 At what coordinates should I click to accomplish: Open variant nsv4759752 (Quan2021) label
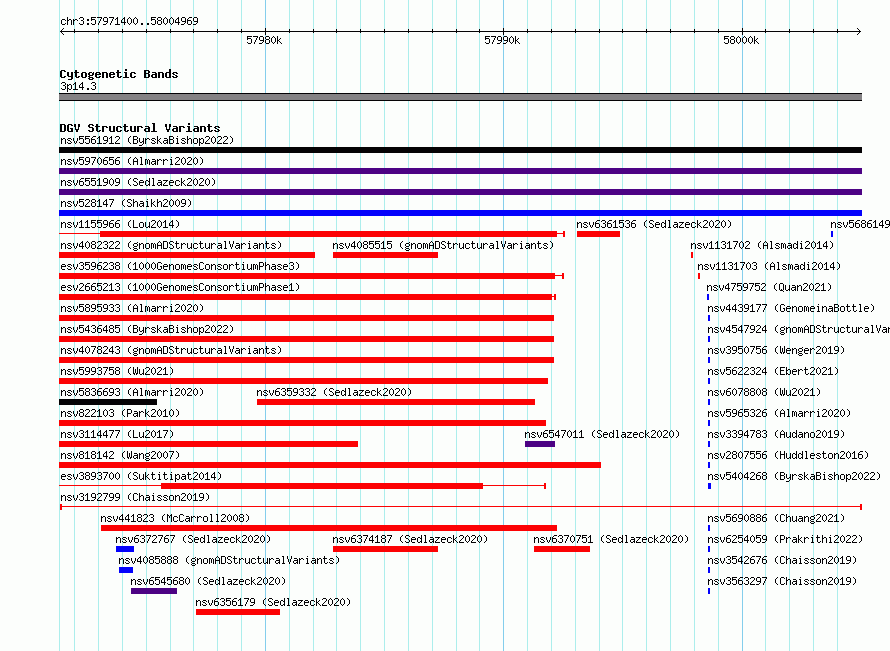click(769, 287)
